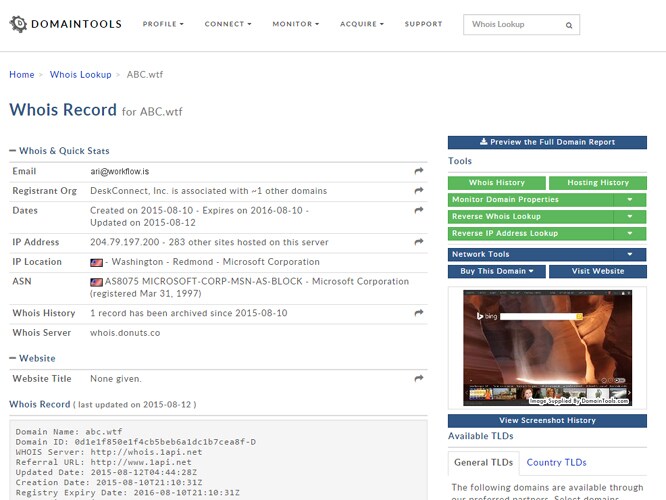The height and width of the screenshot is (500, 666).
Task: Go to the Home breadcrumb link
Action: click(x=22, y=75)
